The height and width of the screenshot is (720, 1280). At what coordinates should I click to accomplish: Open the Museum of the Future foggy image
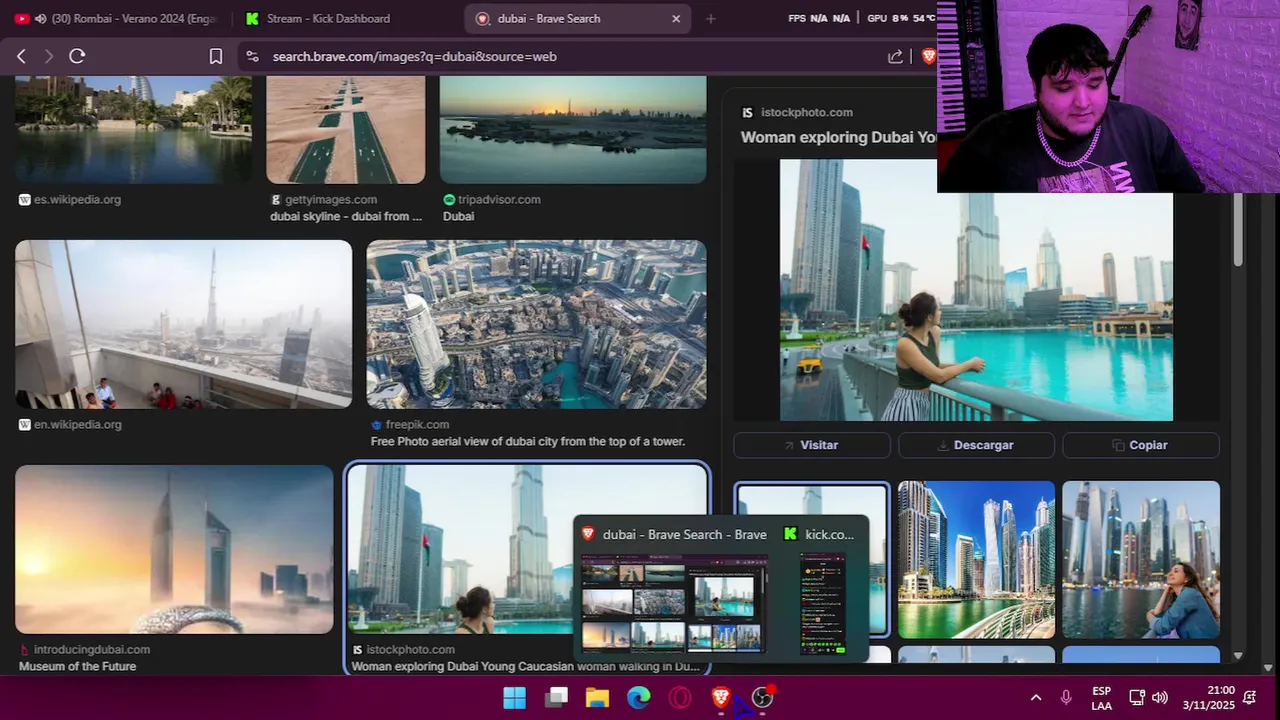(x=174, y=549)
